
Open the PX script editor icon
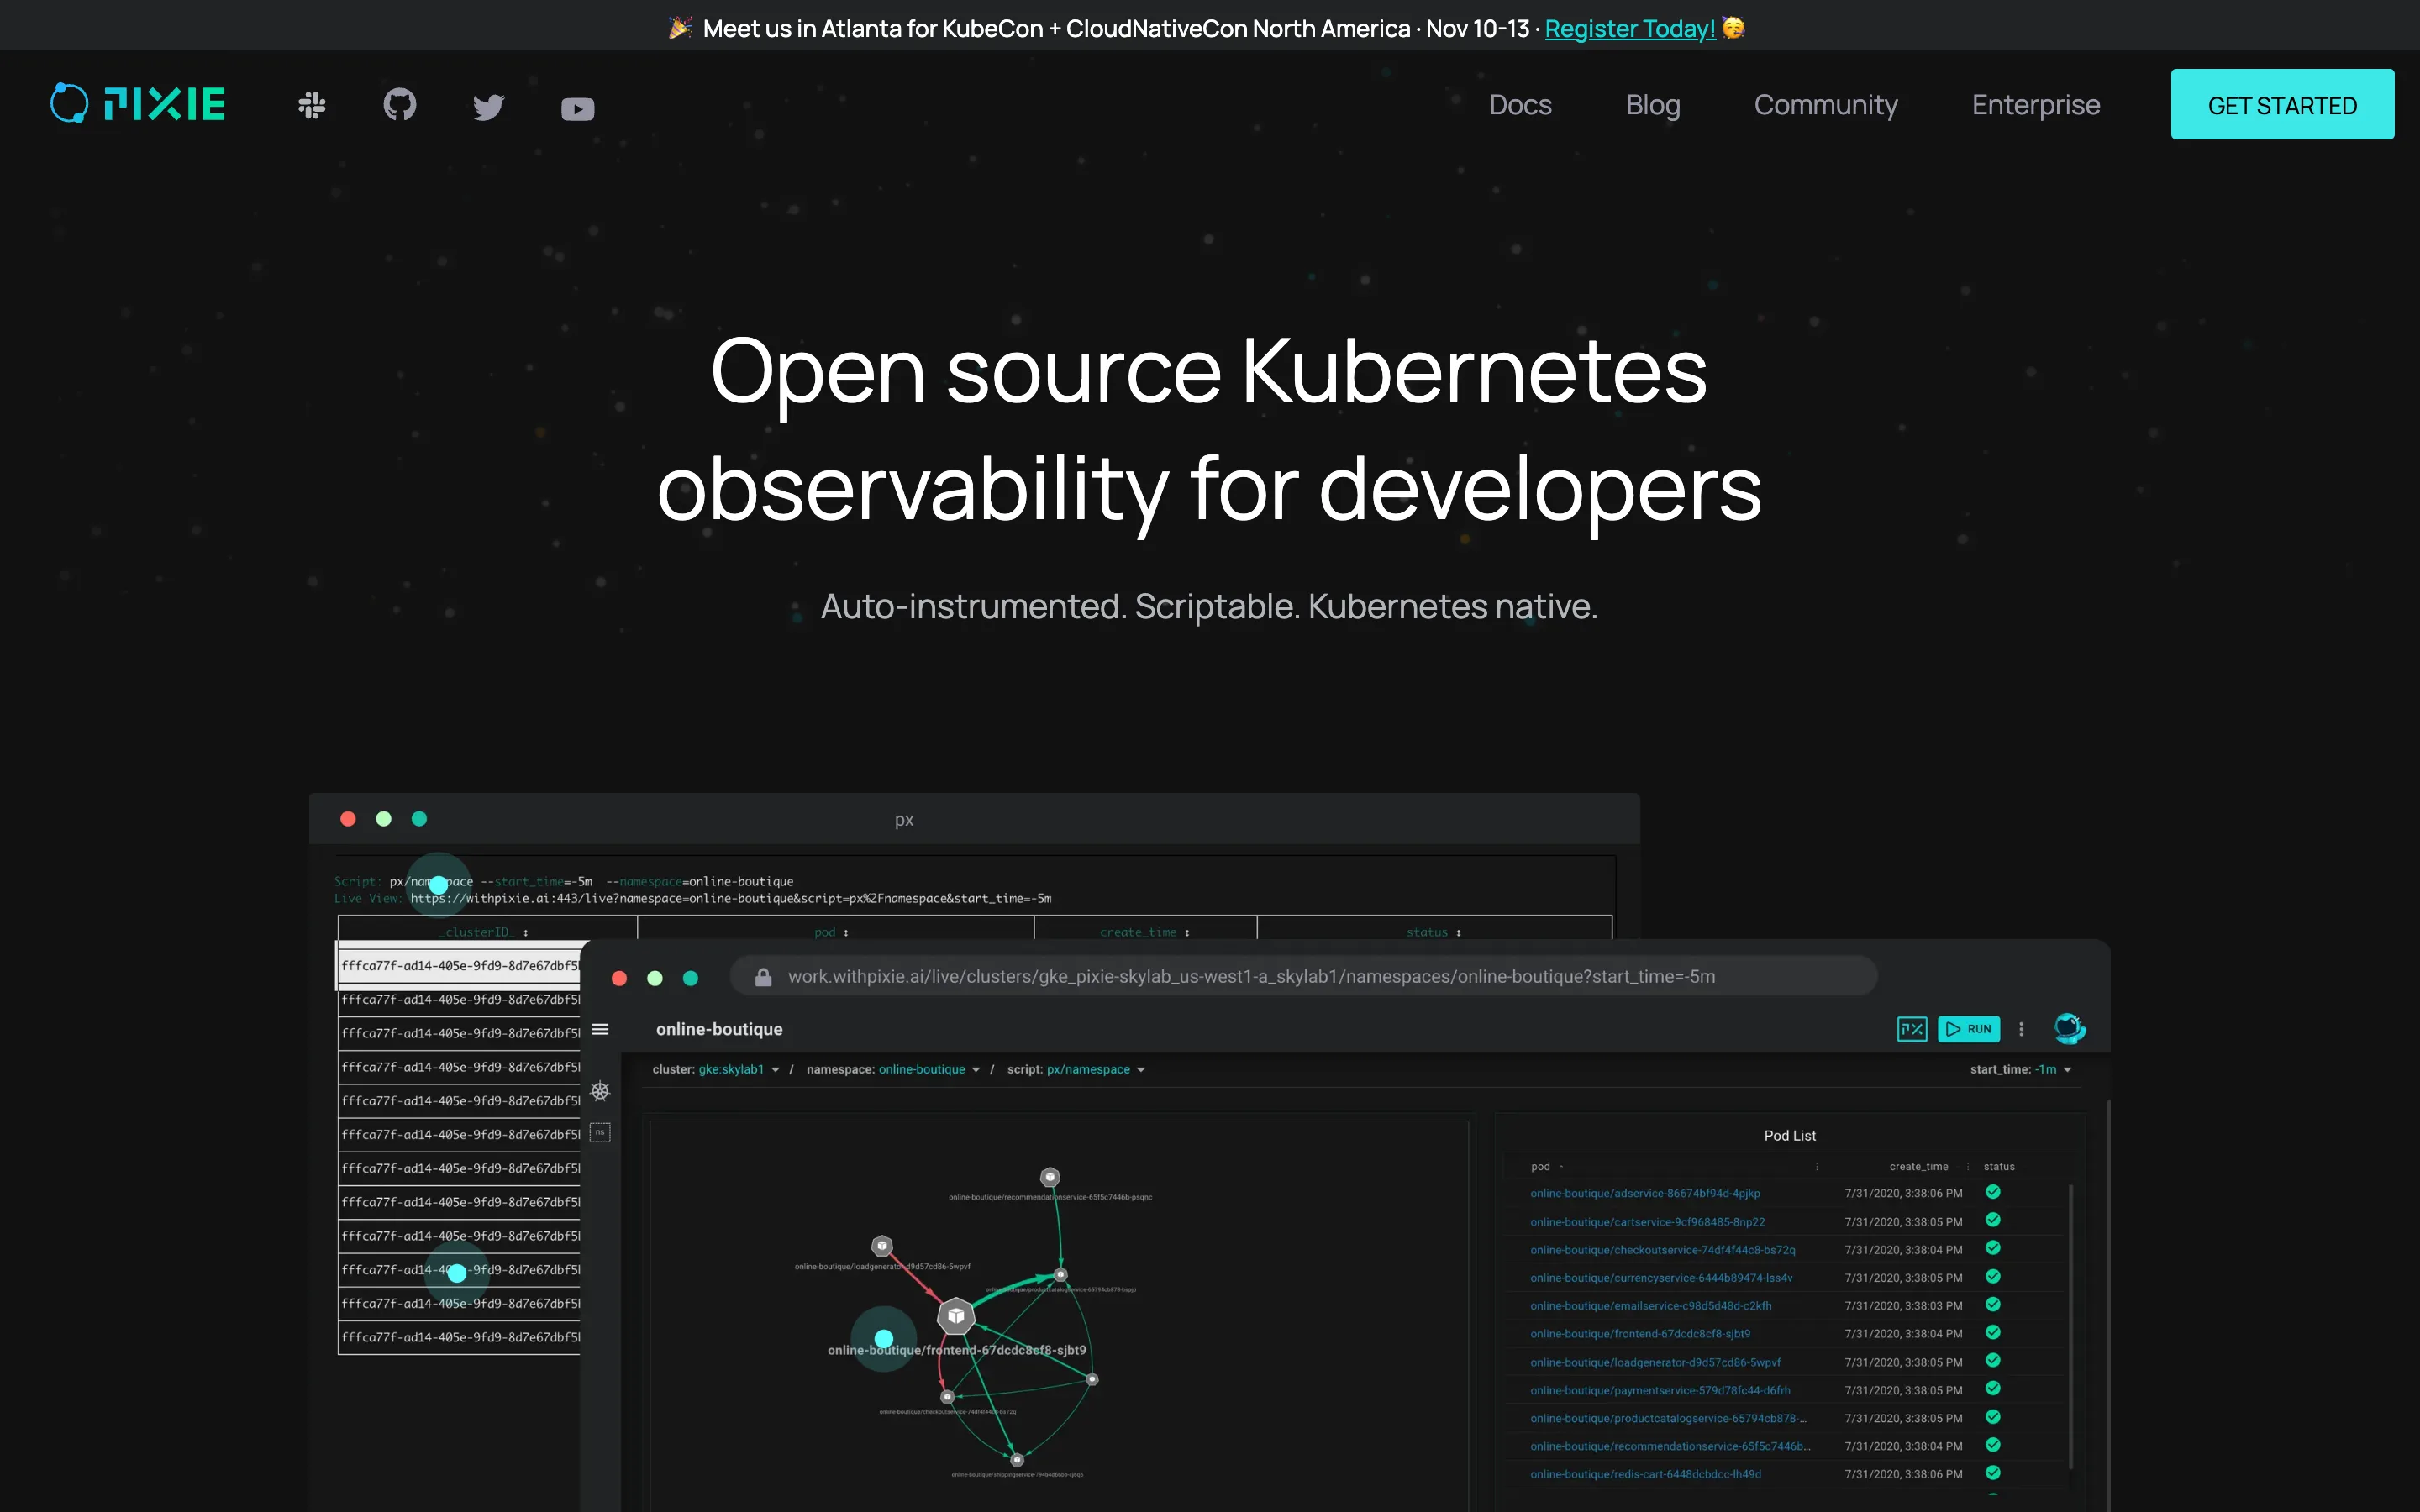click(x=1912, y=1029)
